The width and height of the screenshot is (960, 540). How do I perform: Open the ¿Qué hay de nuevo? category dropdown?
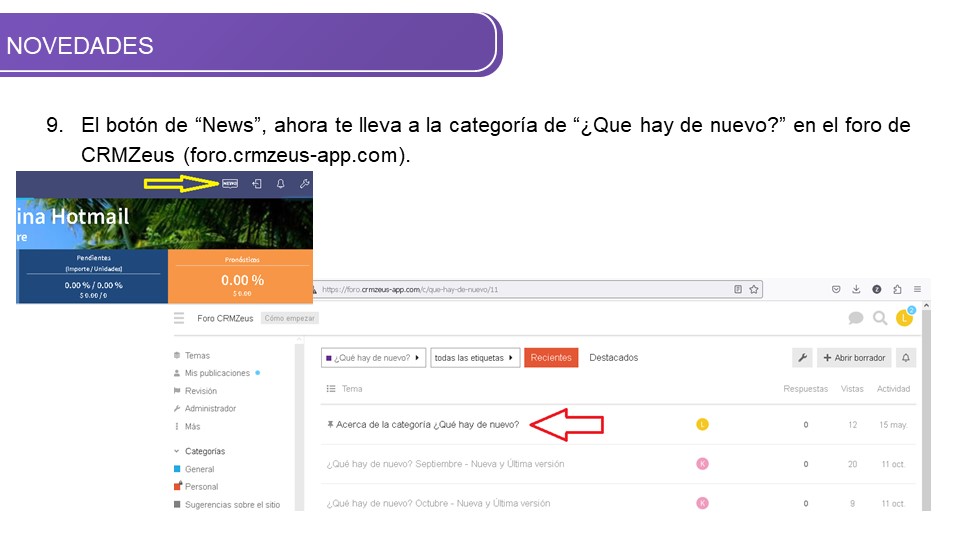pyautogui.click(x=373, y=358)
